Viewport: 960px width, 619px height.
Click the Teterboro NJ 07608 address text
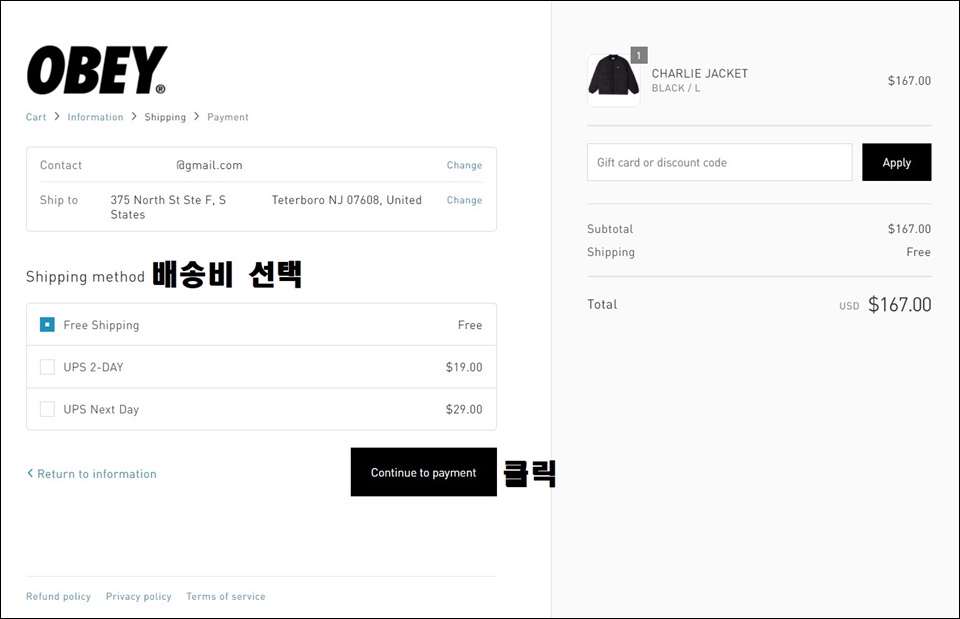tap(347, 200)
